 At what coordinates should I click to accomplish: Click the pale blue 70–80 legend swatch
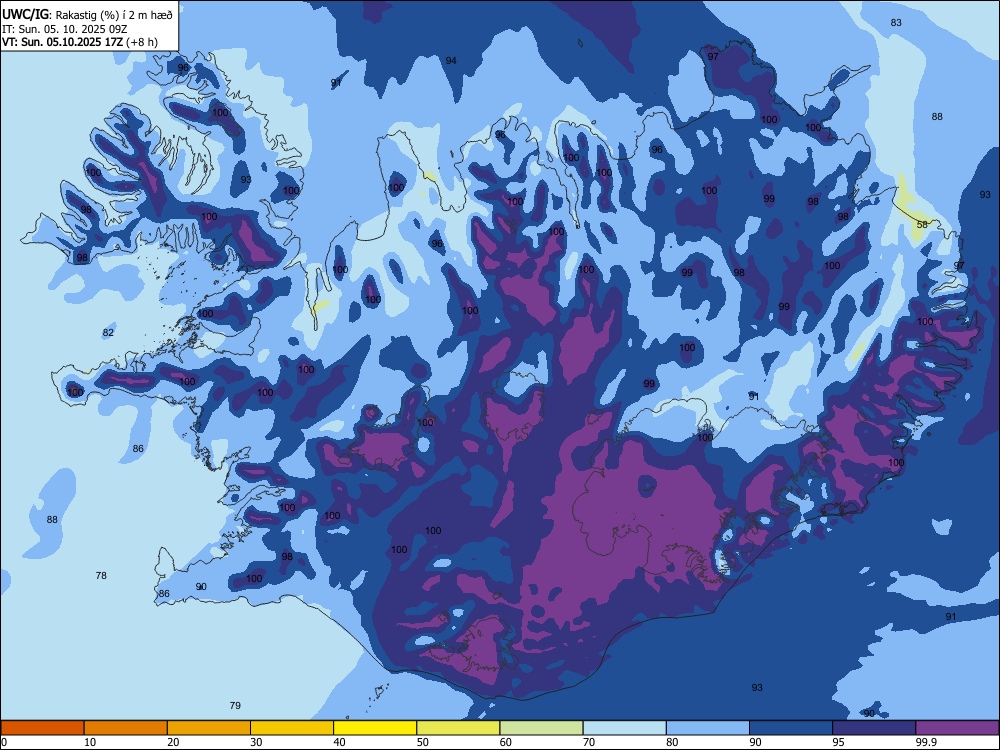[x=624, y=728]
